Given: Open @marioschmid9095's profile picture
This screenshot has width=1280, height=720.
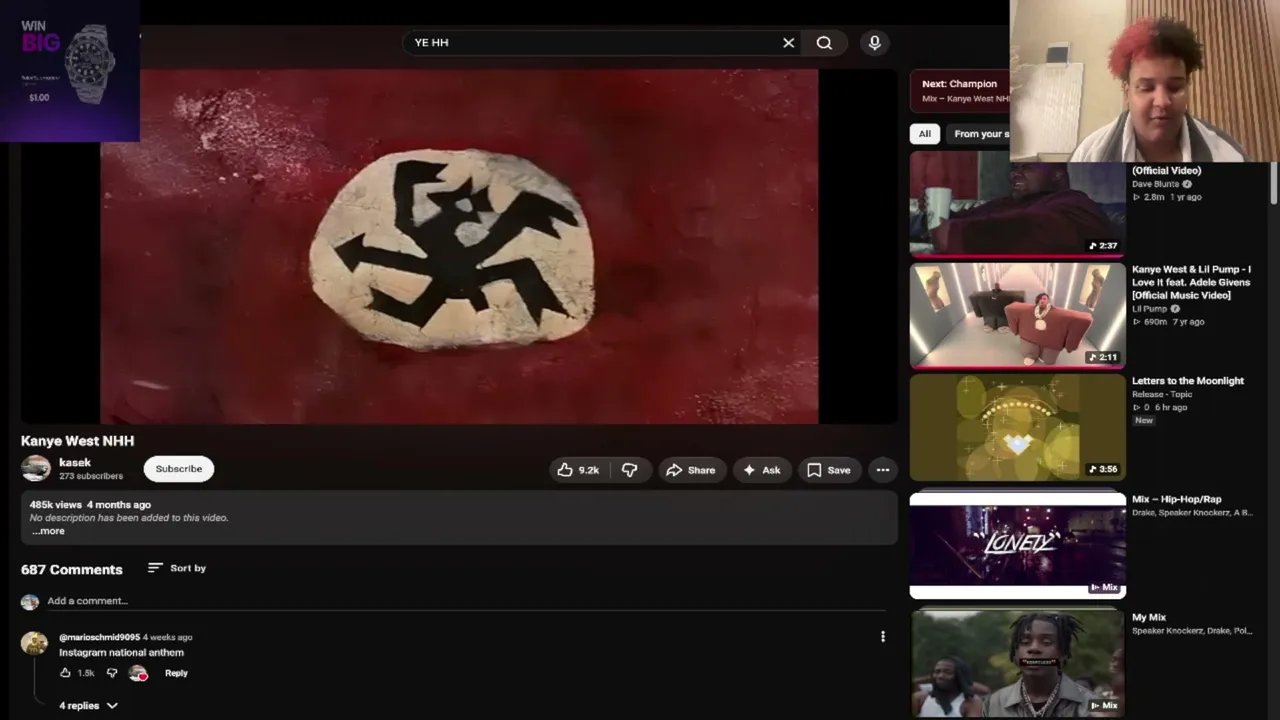Looking at the screenshot, I should (x=34, y=643).
